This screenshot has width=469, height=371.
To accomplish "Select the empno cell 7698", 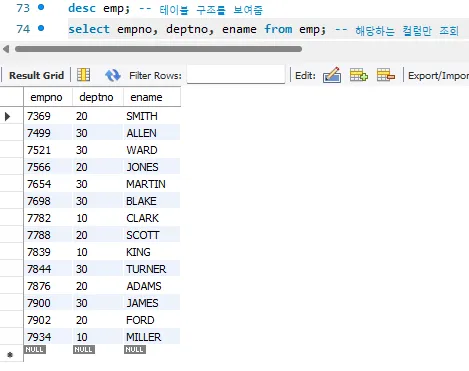I will coord(48,201).
